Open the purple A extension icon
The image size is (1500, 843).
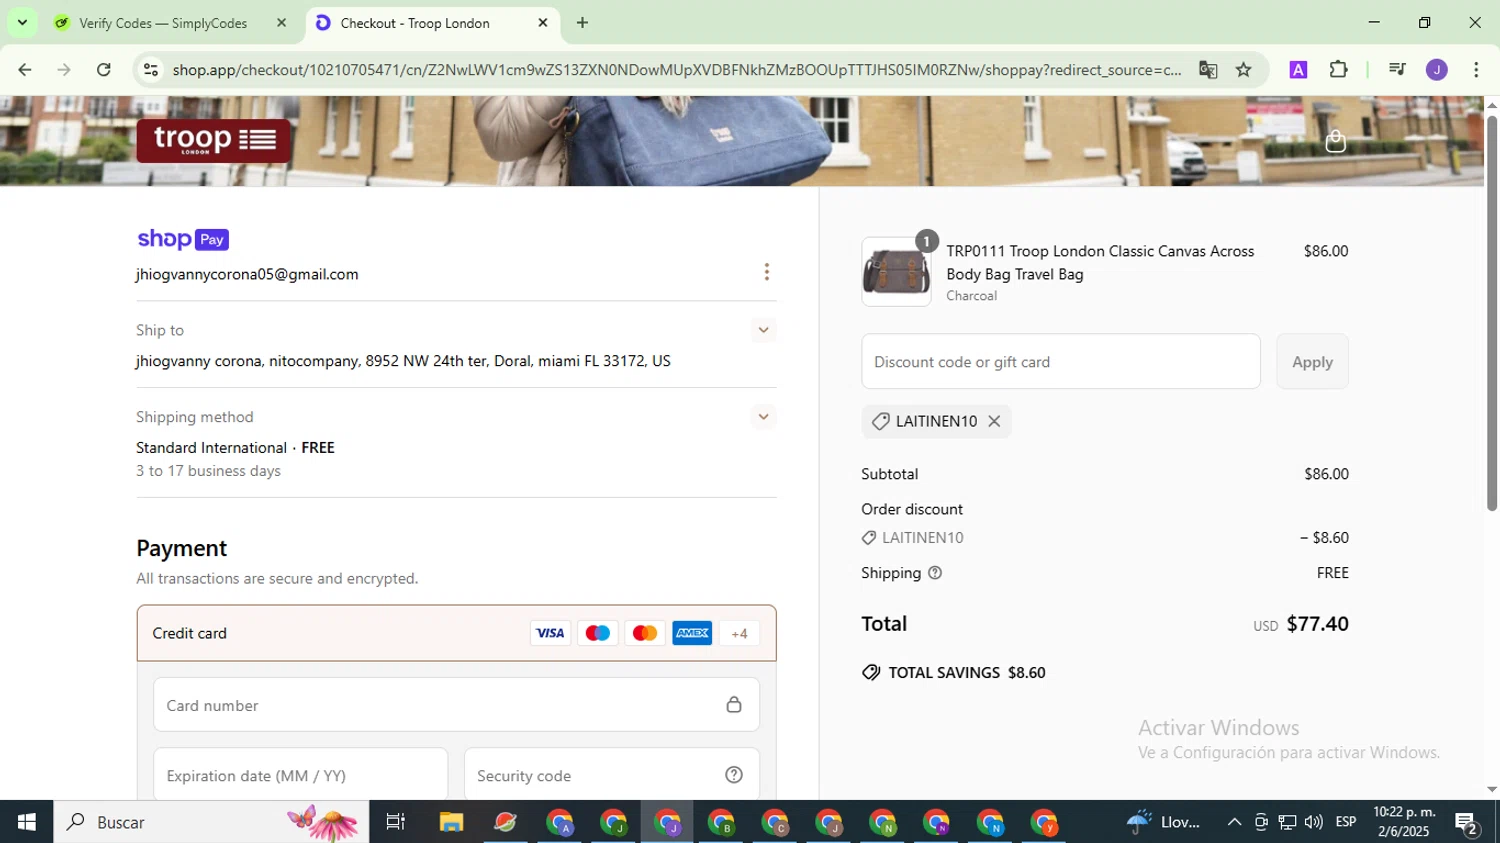1298,69
